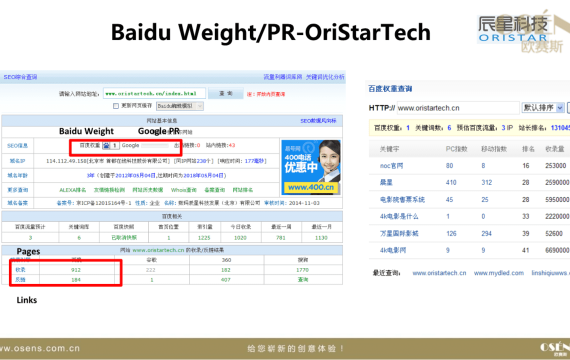The width and height of the screenshot is (570, 360).
Task: Click mobile index 294 in keyword table
Action: click(x=487, y=233)
